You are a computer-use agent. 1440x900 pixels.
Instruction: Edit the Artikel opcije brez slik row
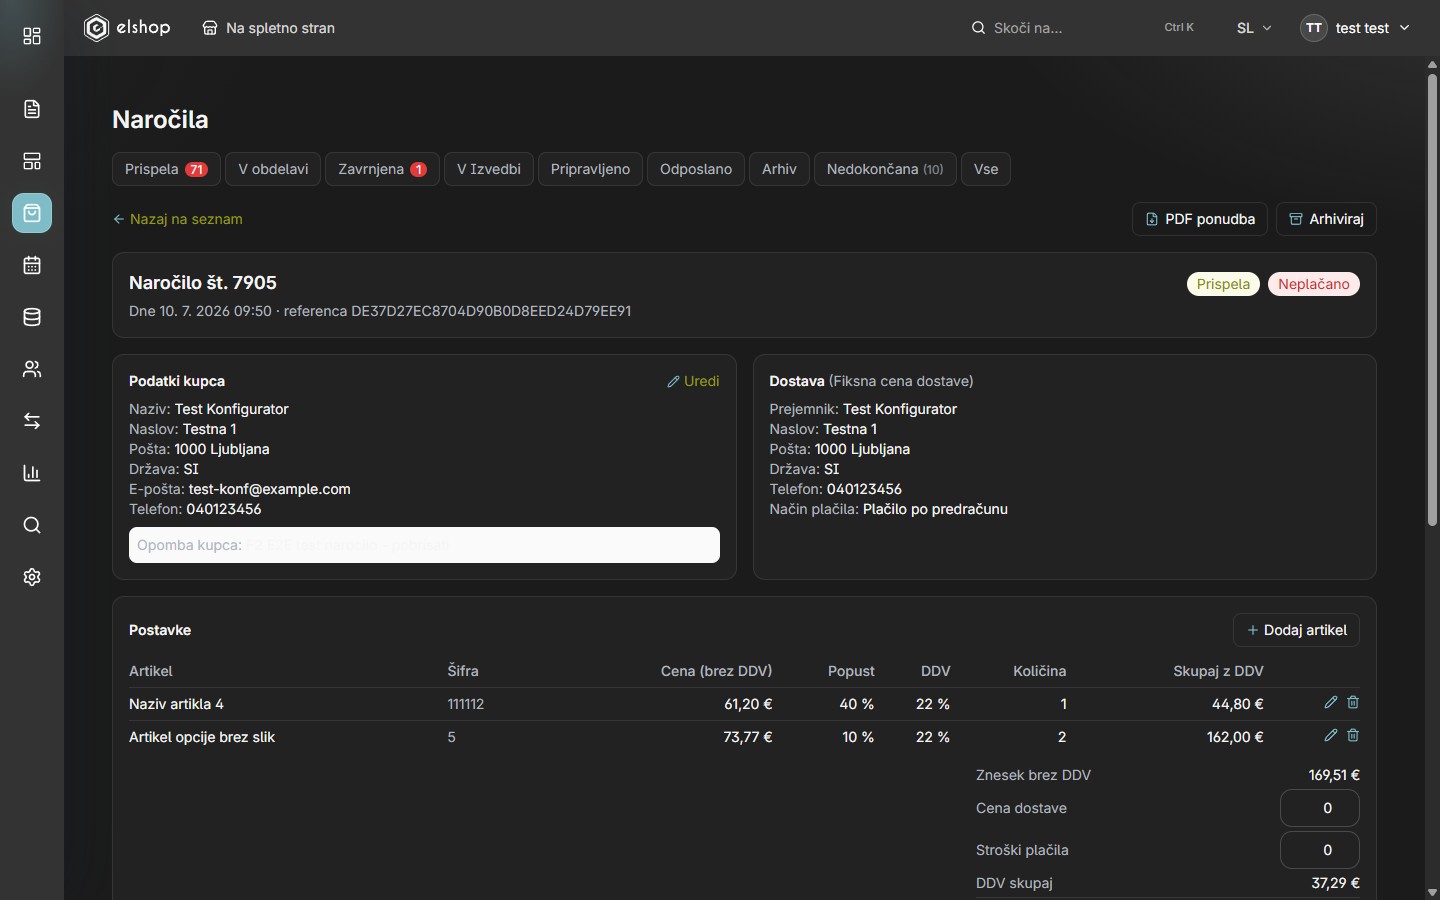(x=1331, y=736)
